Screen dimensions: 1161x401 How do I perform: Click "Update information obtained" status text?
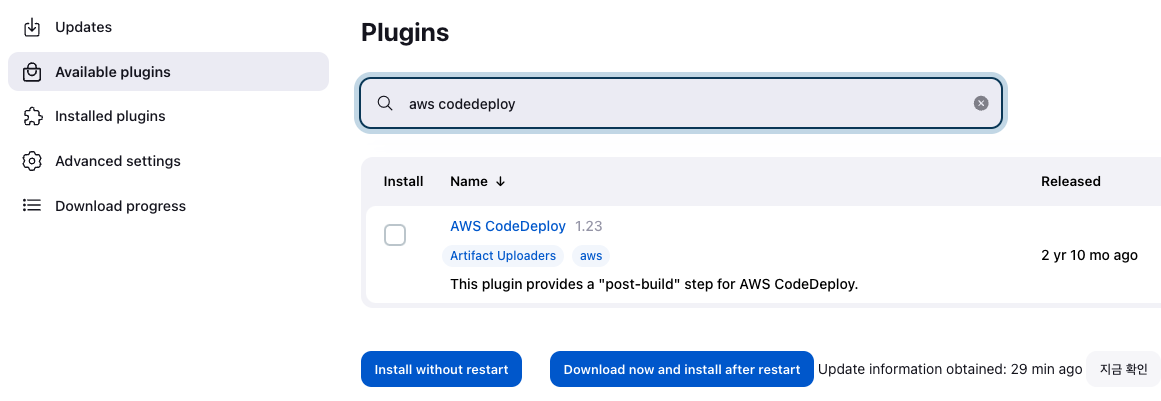point(950,369)
